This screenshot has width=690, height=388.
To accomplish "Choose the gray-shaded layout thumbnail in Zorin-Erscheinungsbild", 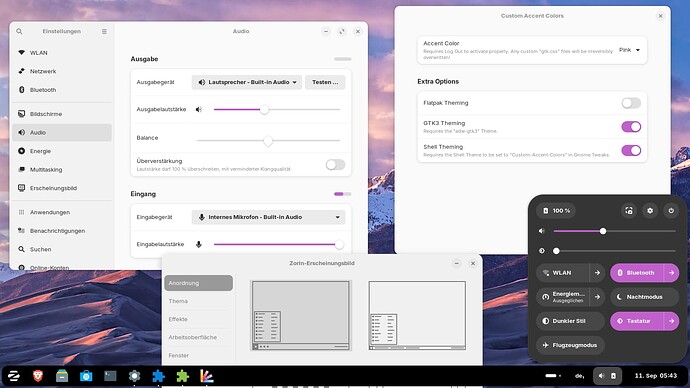I will click(301, 315).
